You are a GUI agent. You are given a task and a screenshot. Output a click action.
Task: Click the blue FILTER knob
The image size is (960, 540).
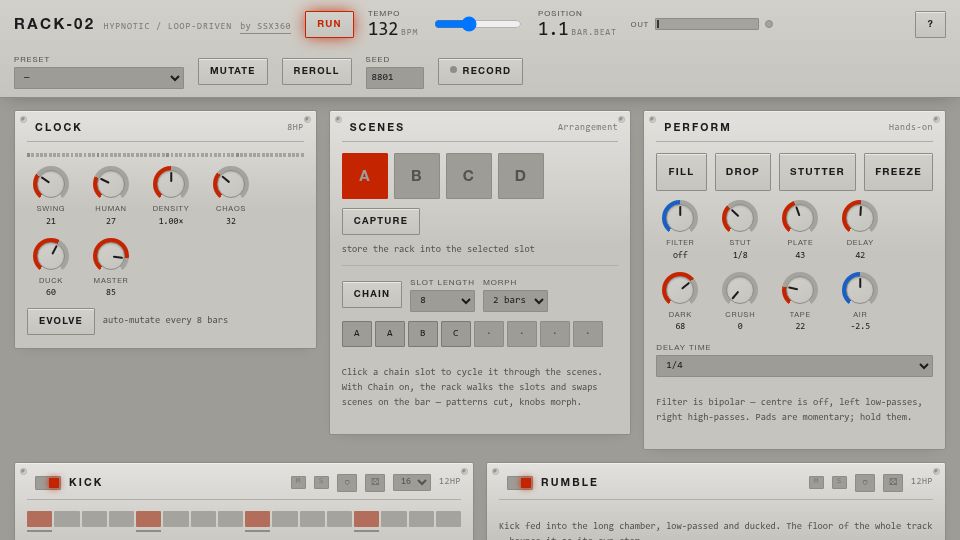tap(680, 217)
